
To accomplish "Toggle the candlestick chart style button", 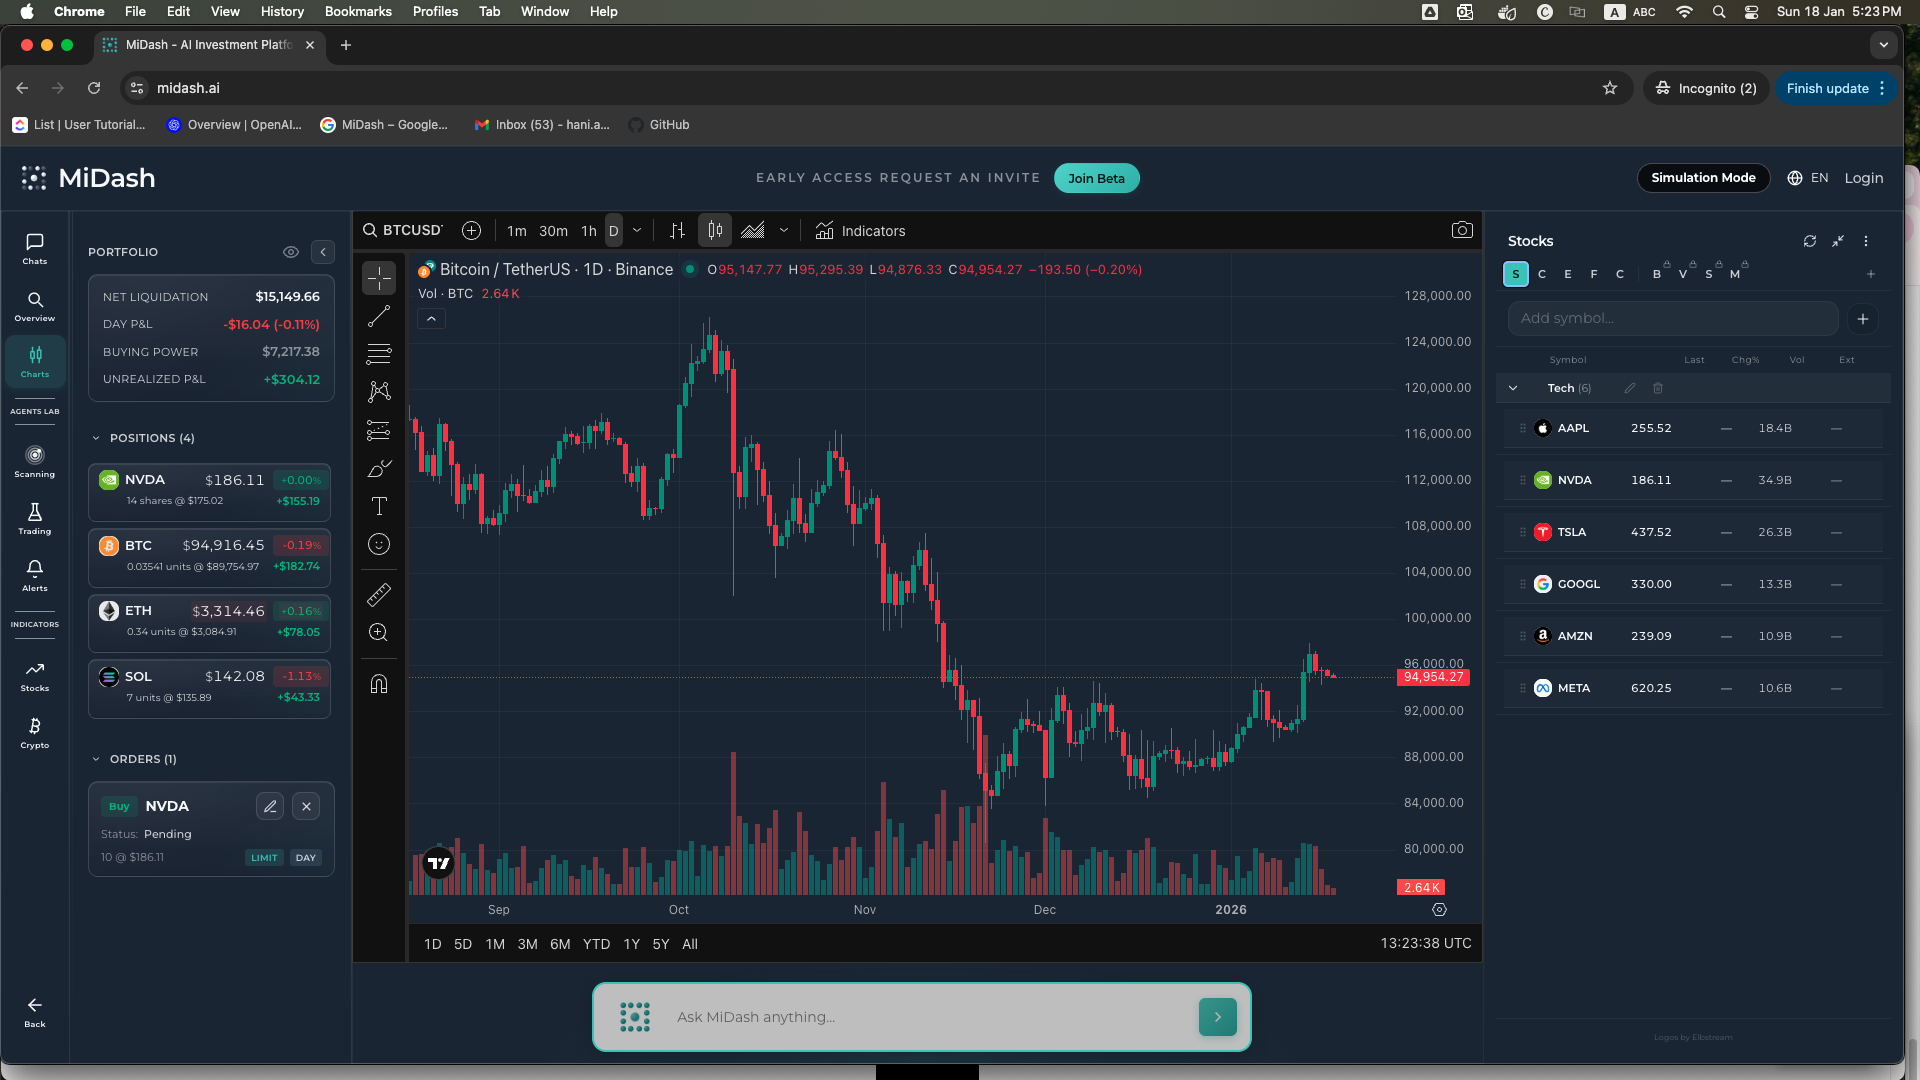I will click(x=715, y=230).
